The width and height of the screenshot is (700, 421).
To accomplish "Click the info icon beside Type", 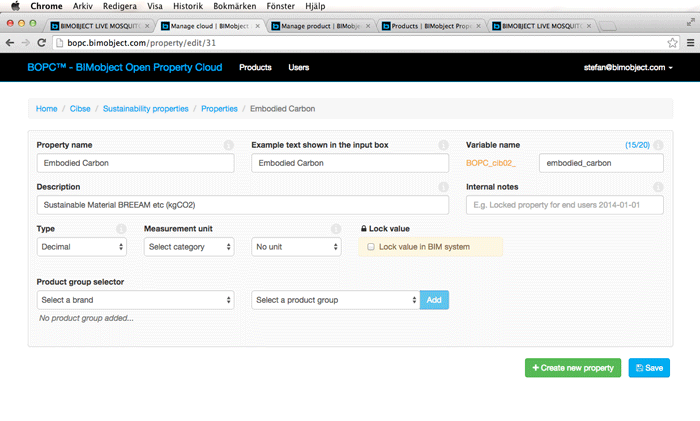I will [x=121, y=229].
